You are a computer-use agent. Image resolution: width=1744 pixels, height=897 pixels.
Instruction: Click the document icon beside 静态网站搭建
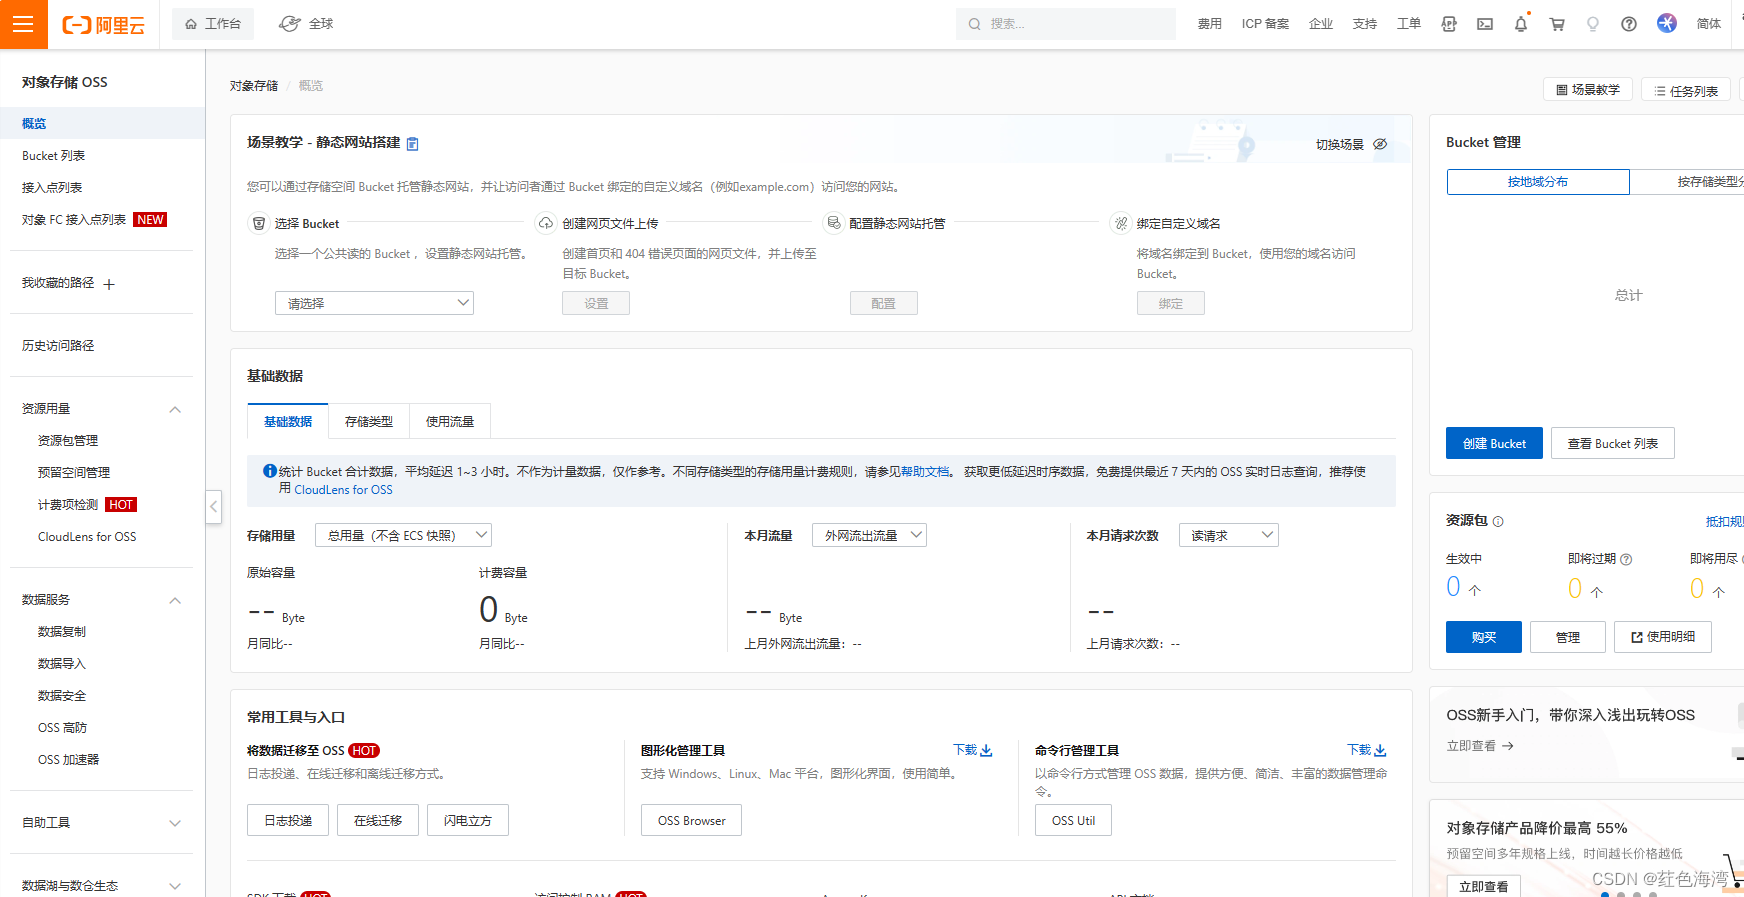pyautogui.click(x=412, y=144)
